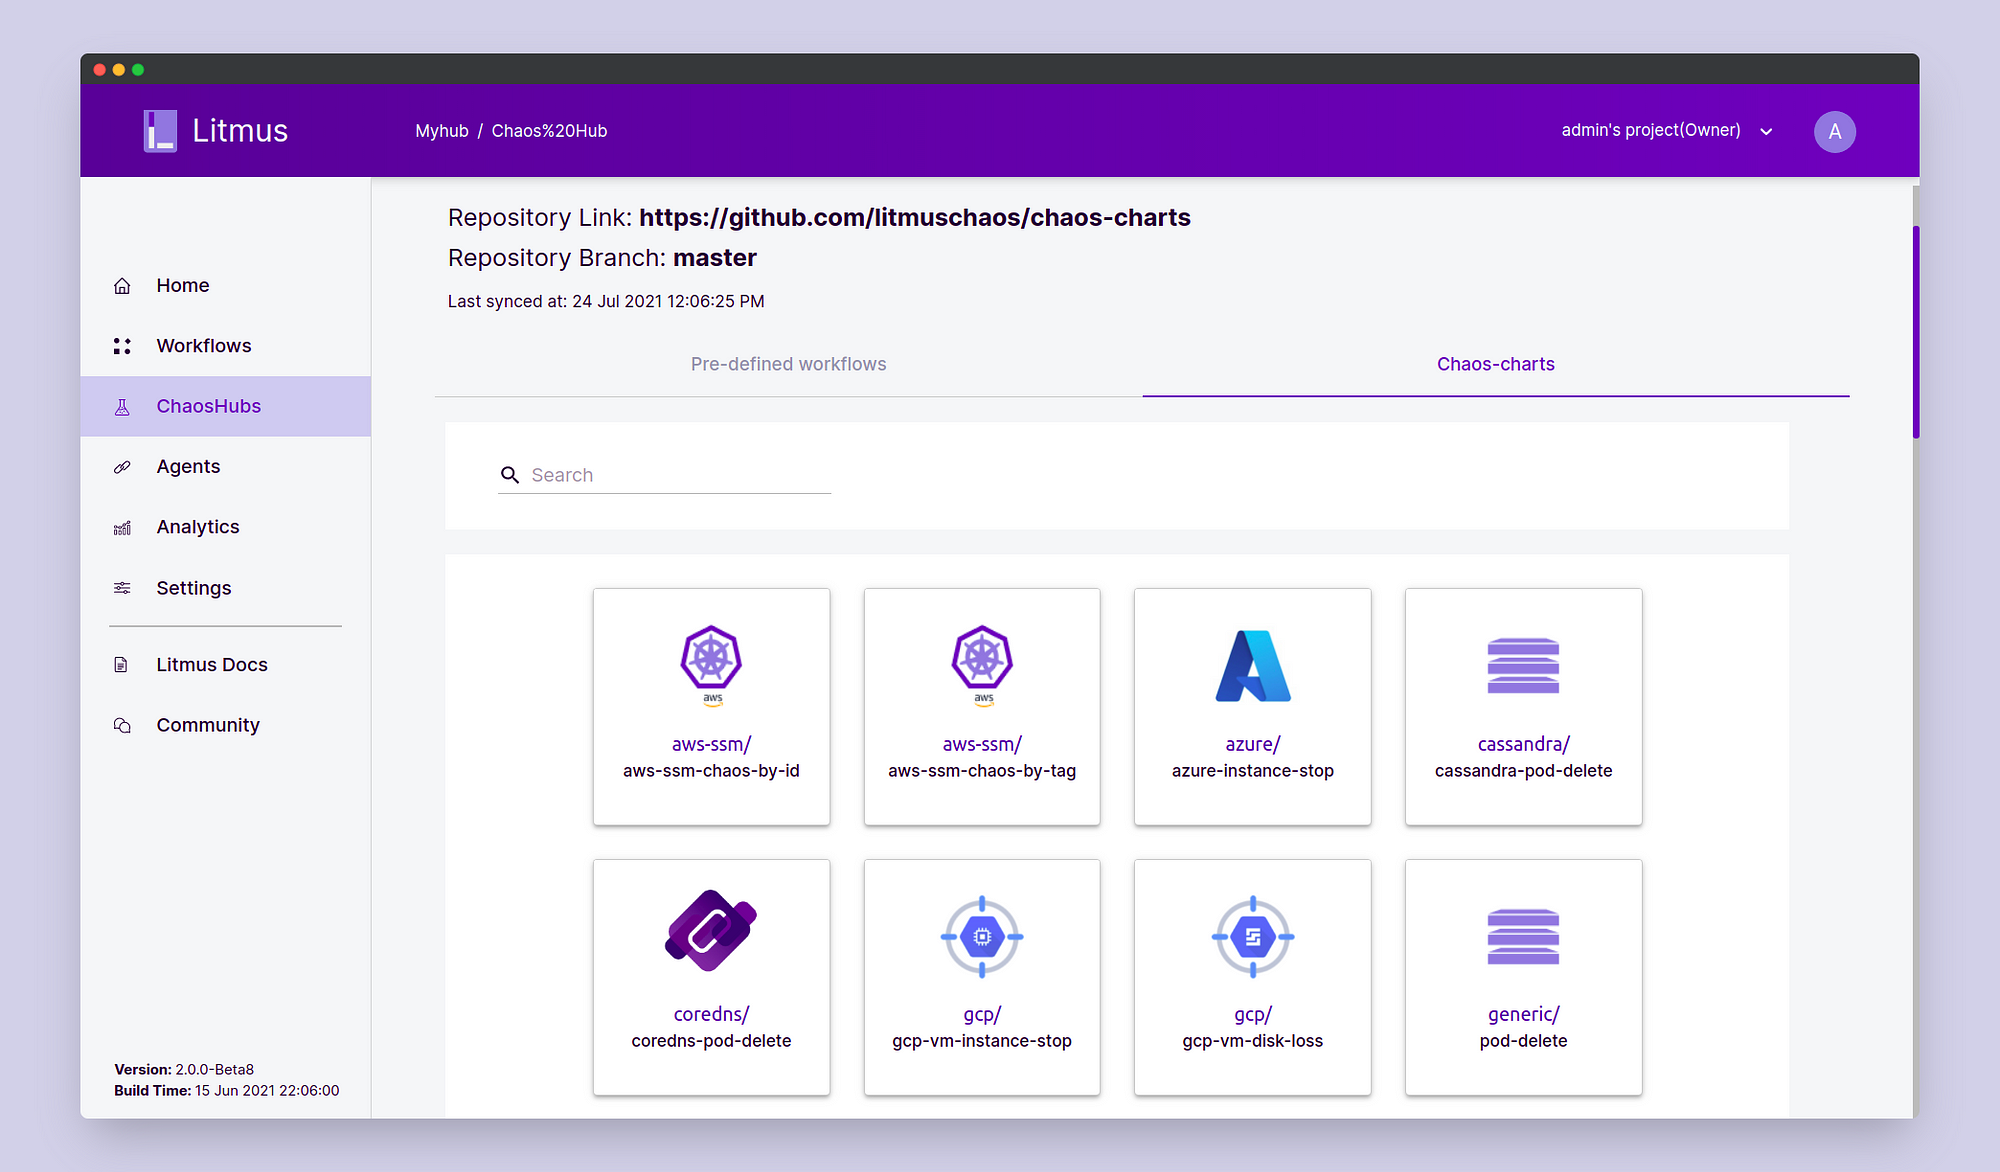Click the page vertical scrollbar
Screen dimensions: 2000x1172
1916,332
